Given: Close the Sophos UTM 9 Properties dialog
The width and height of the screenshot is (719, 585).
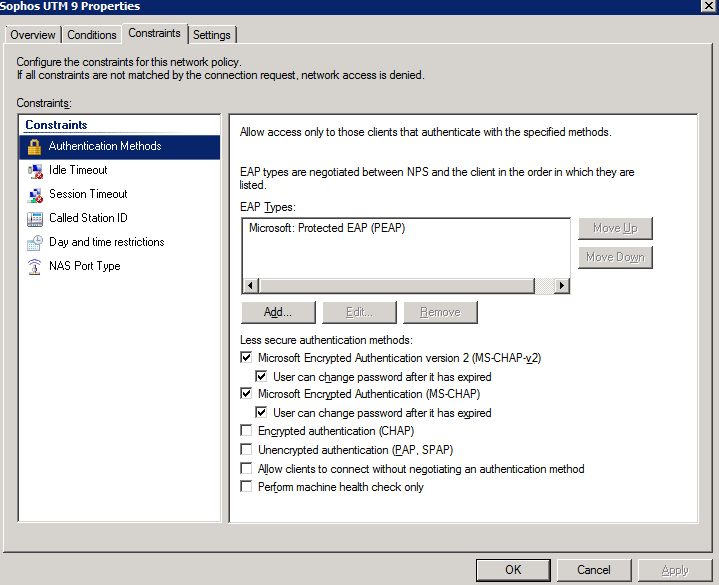Looking at the screenshot, I should (708, 6).
